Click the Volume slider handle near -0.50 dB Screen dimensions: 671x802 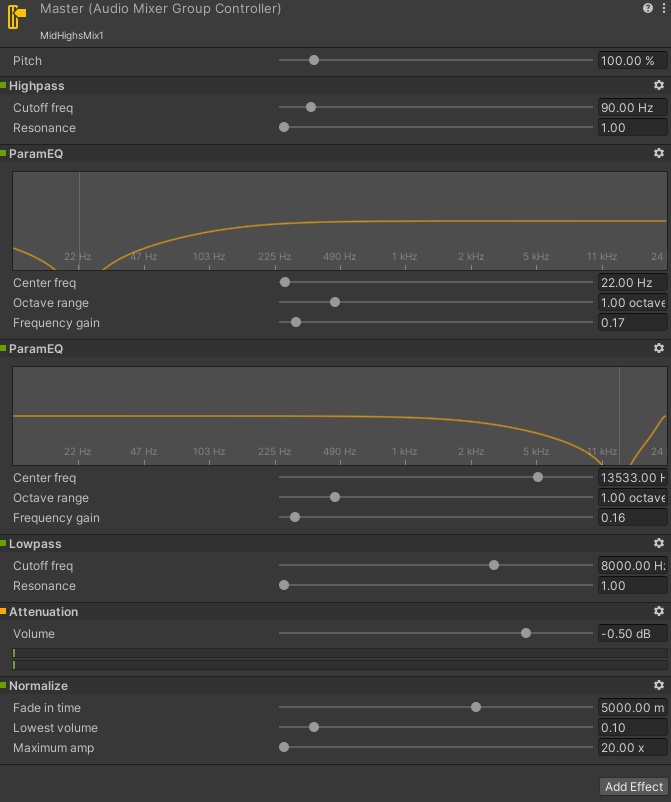coord(527,633)
